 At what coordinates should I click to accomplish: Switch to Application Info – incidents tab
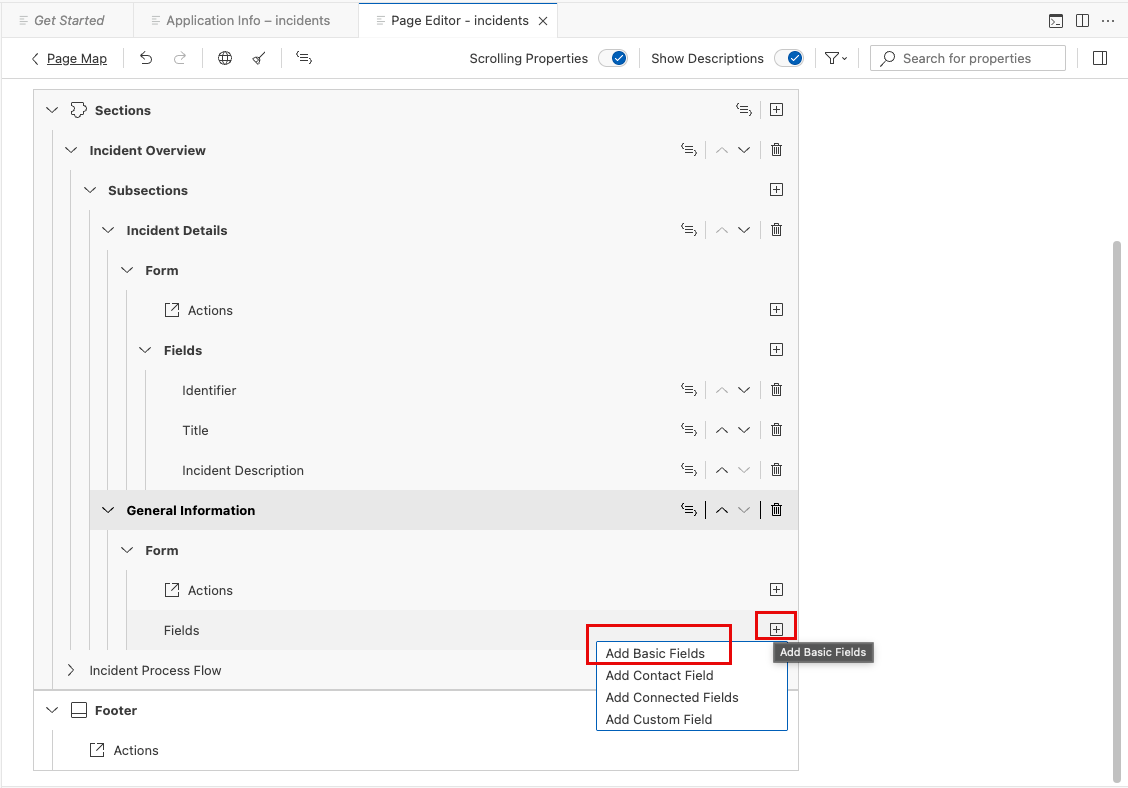(246, 21)
